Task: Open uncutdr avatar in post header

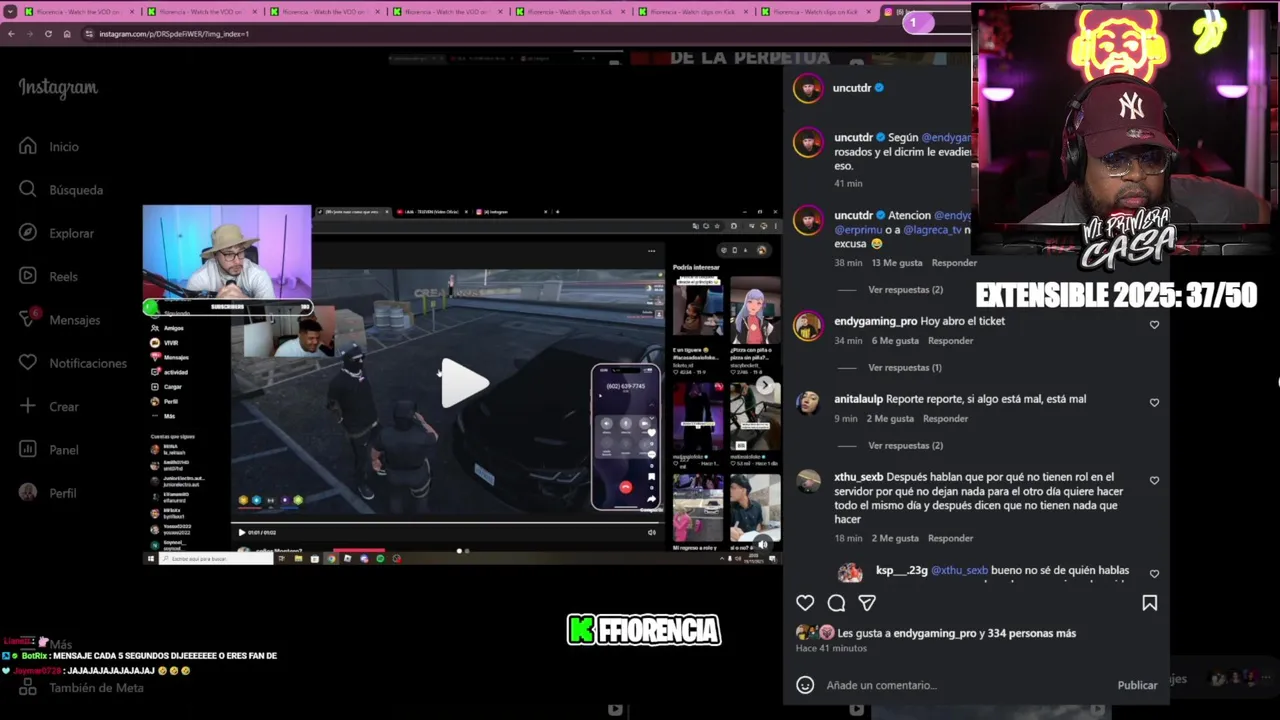Action: click(808, 88)
